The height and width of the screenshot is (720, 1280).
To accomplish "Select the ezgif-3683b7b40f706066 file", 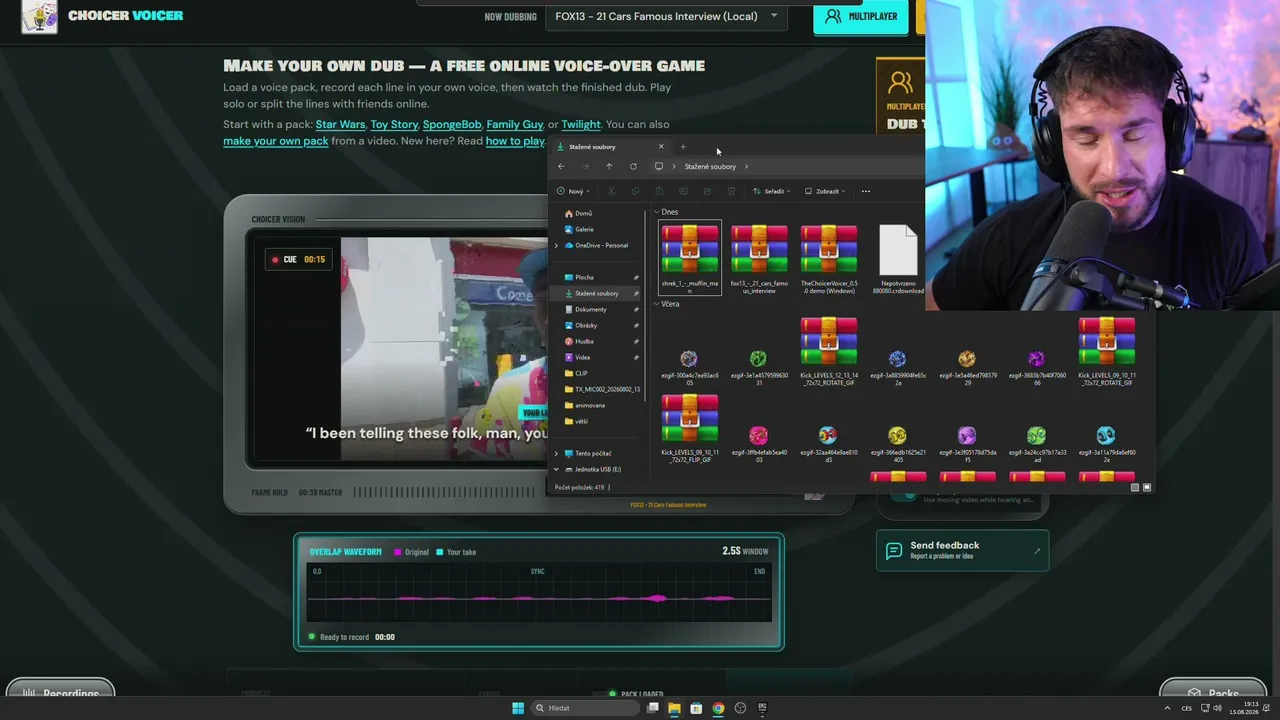I will (x=1037, y=367).
